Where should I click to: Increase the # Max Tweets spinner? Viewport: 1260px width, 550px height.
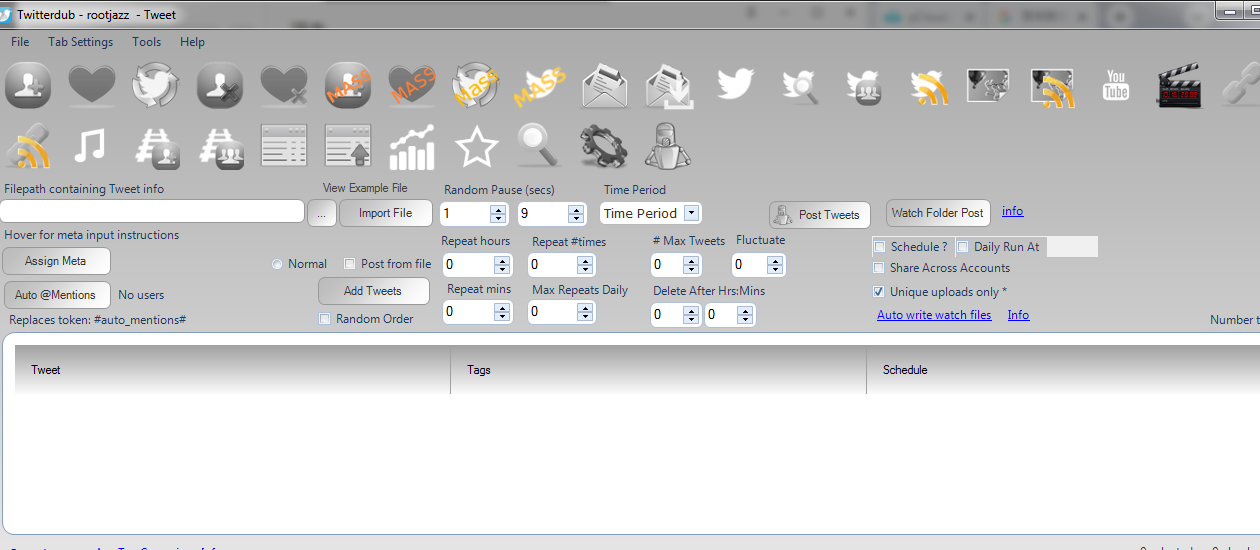click(x=690, y=260)
